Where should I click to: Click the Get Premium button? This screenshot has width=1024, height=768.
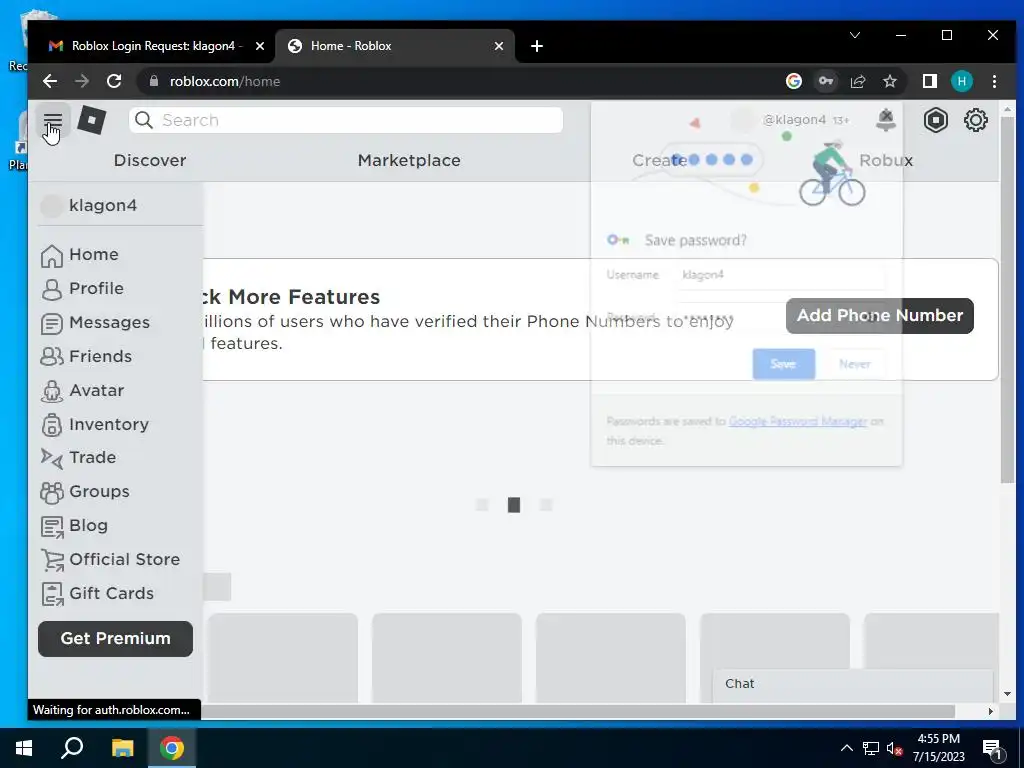coord(116,639)
